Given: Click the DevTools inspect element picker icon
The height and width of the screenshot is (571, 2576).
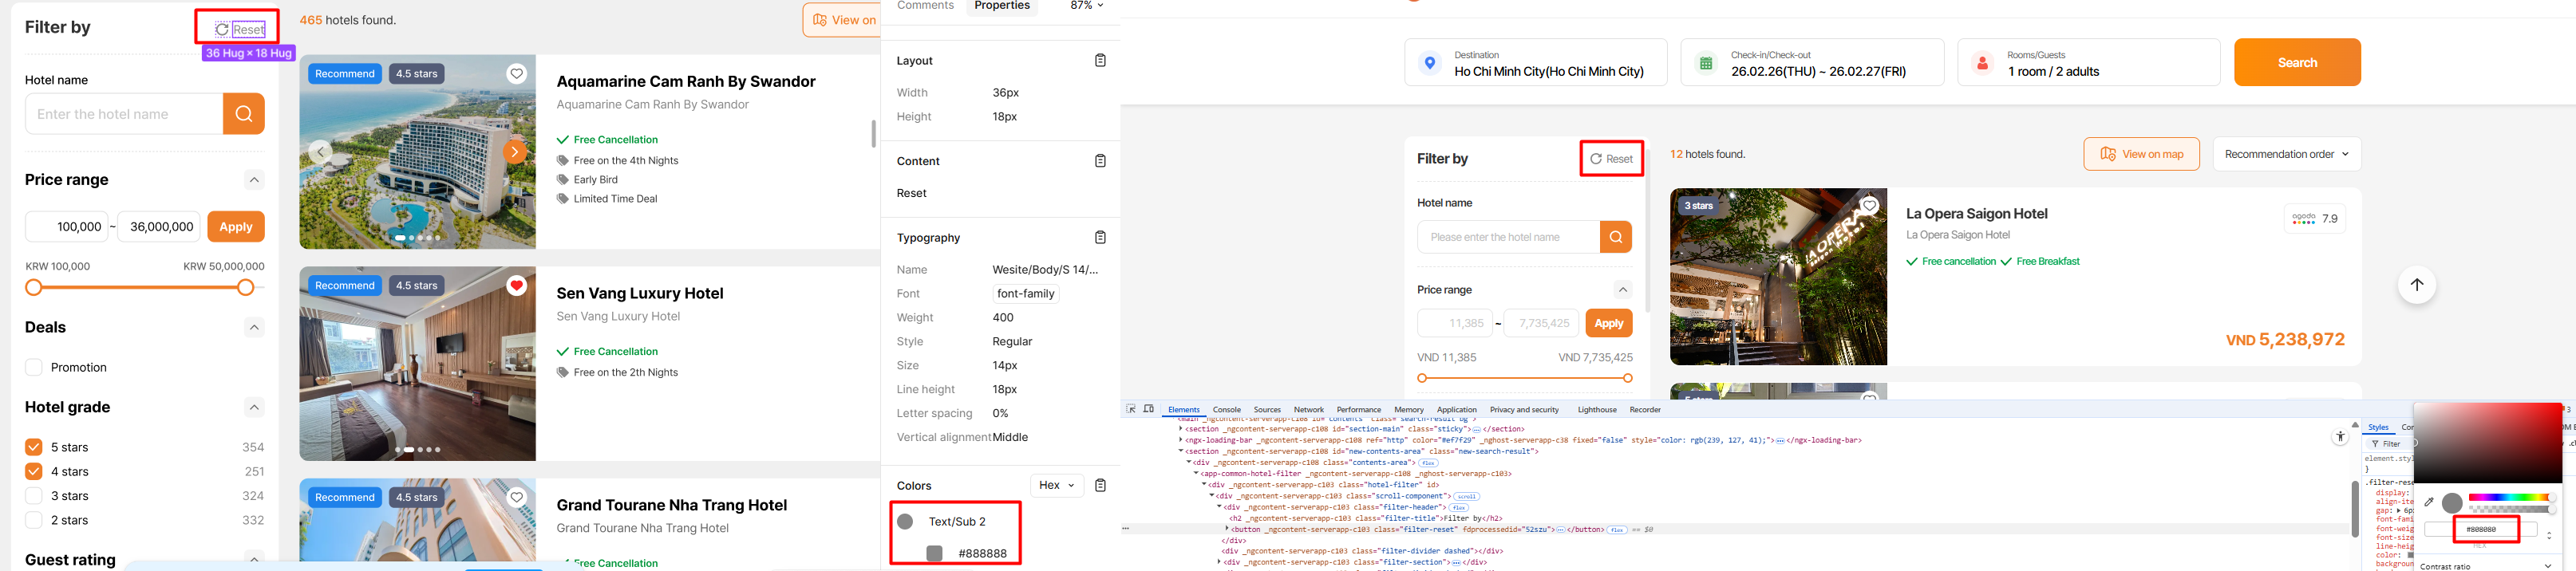Looking at the screenshot, I should (1131, 409).
